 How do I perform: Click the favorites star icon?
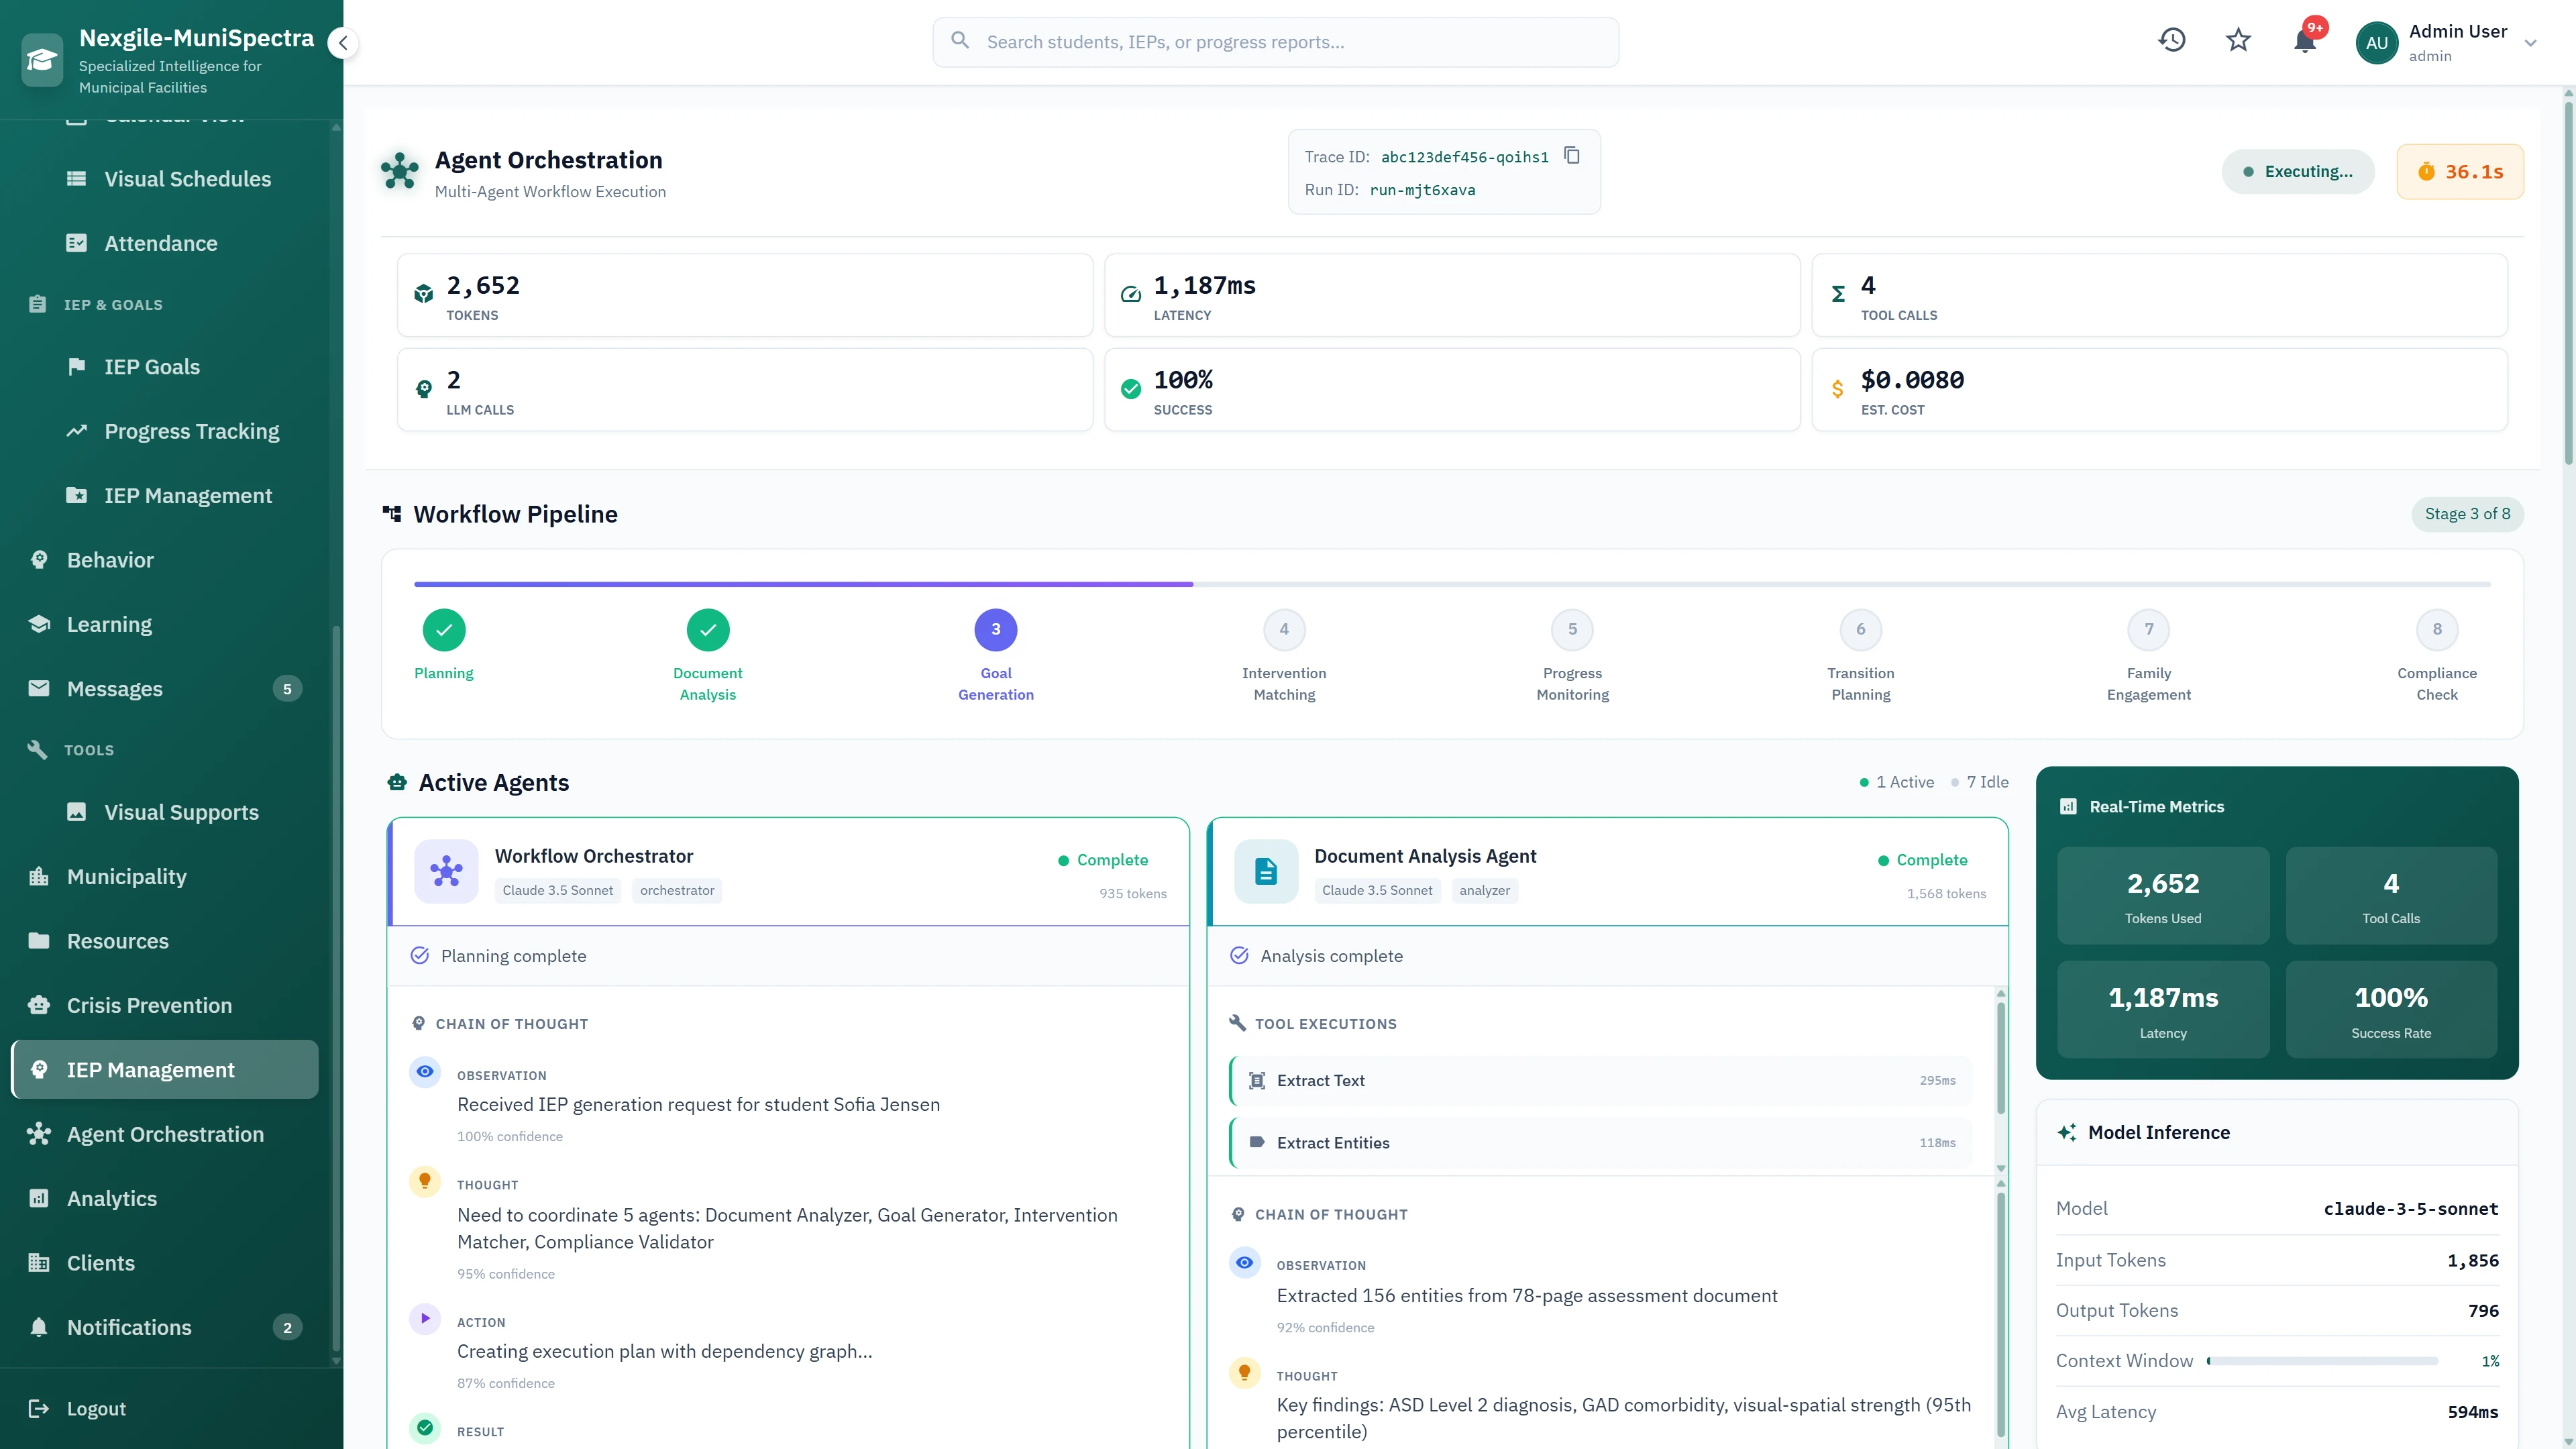[2238, 40]
